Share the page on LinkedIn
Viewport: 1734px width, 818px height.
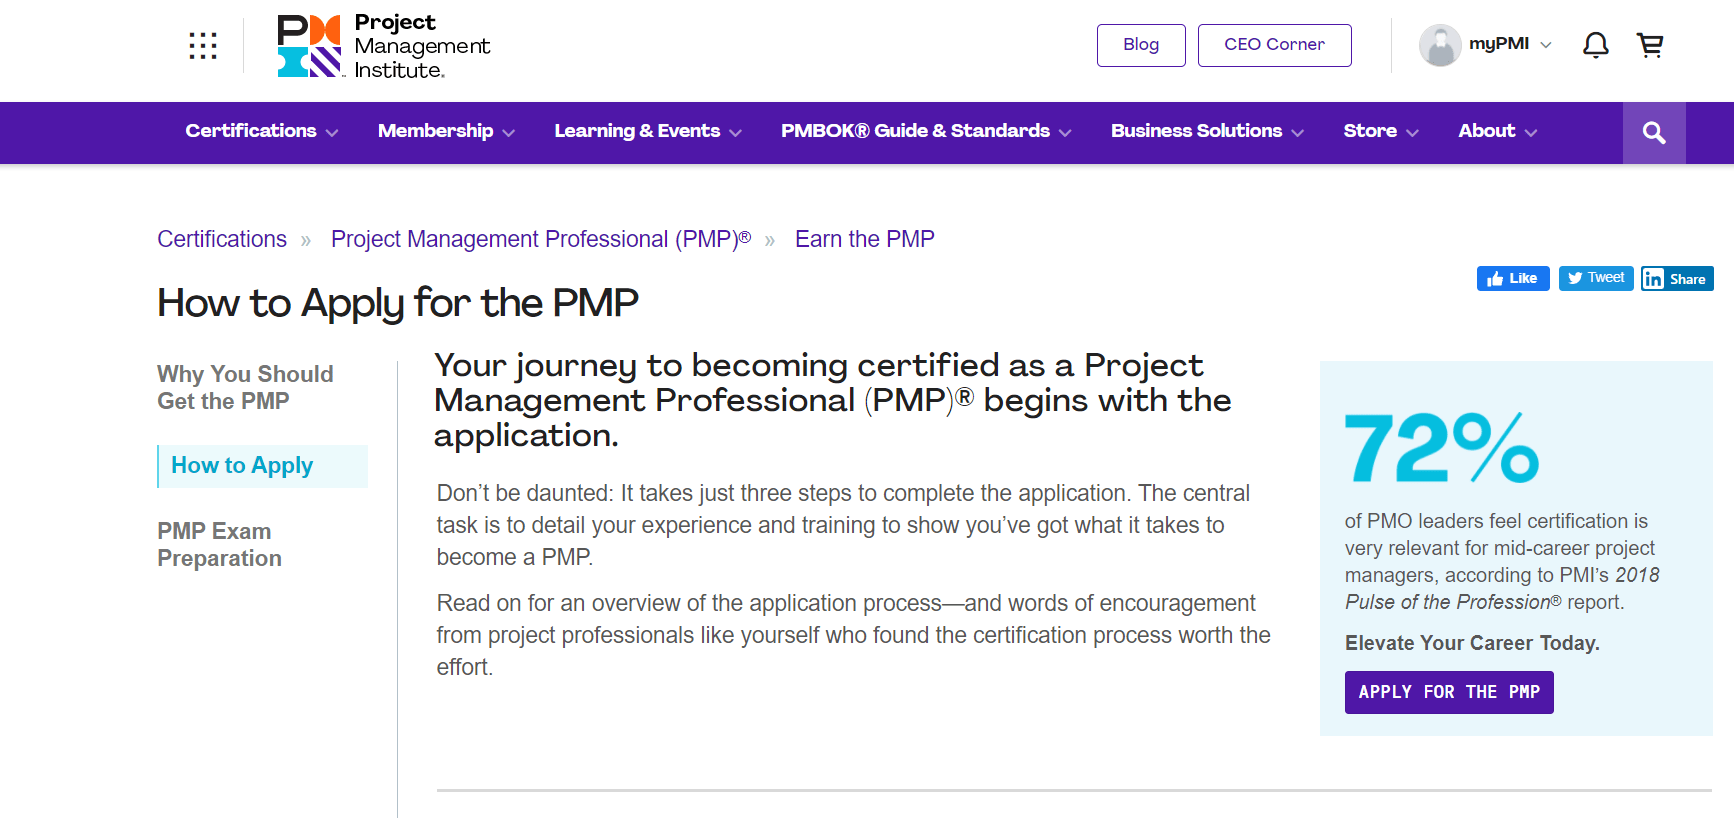coord(1677,278)
